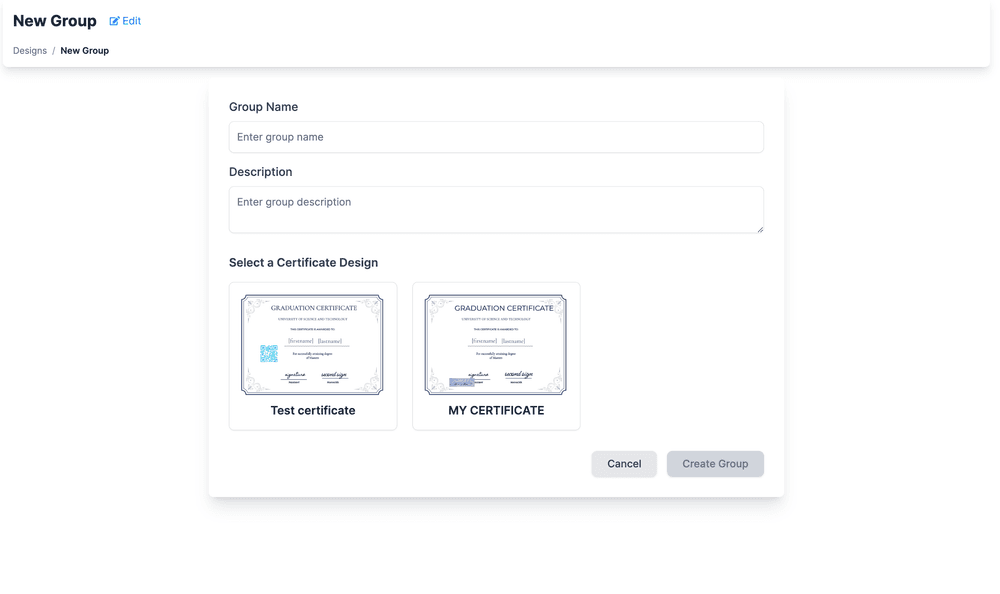Screen dimensions: 1000x594
Task: Click the Select a Certificate Design heading
Action: point(304,262)
